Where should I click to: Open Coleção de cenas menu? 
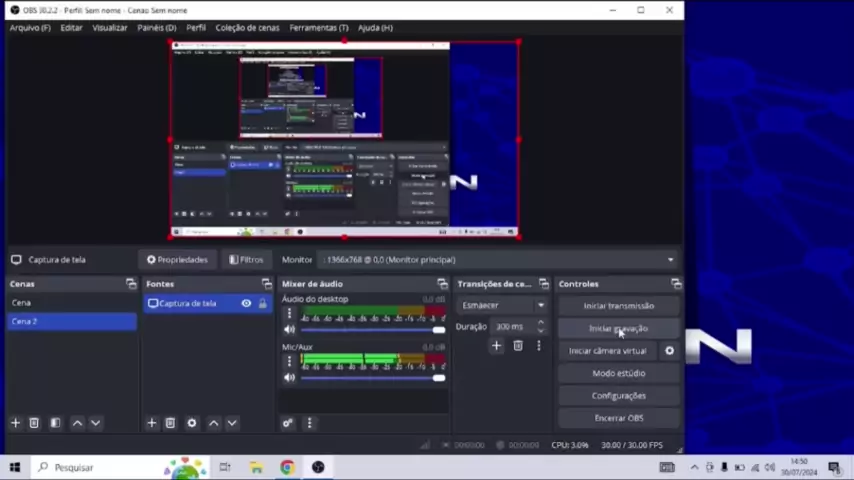coord(247,28)
